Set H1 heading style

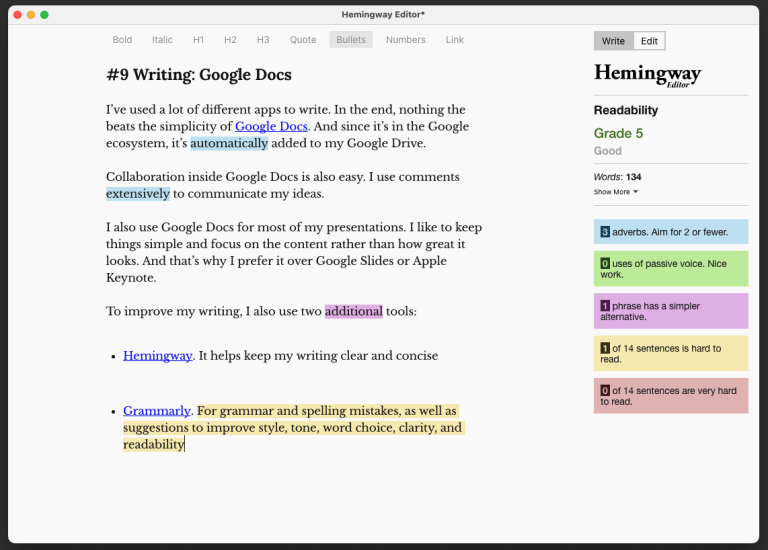pos(198,40)
